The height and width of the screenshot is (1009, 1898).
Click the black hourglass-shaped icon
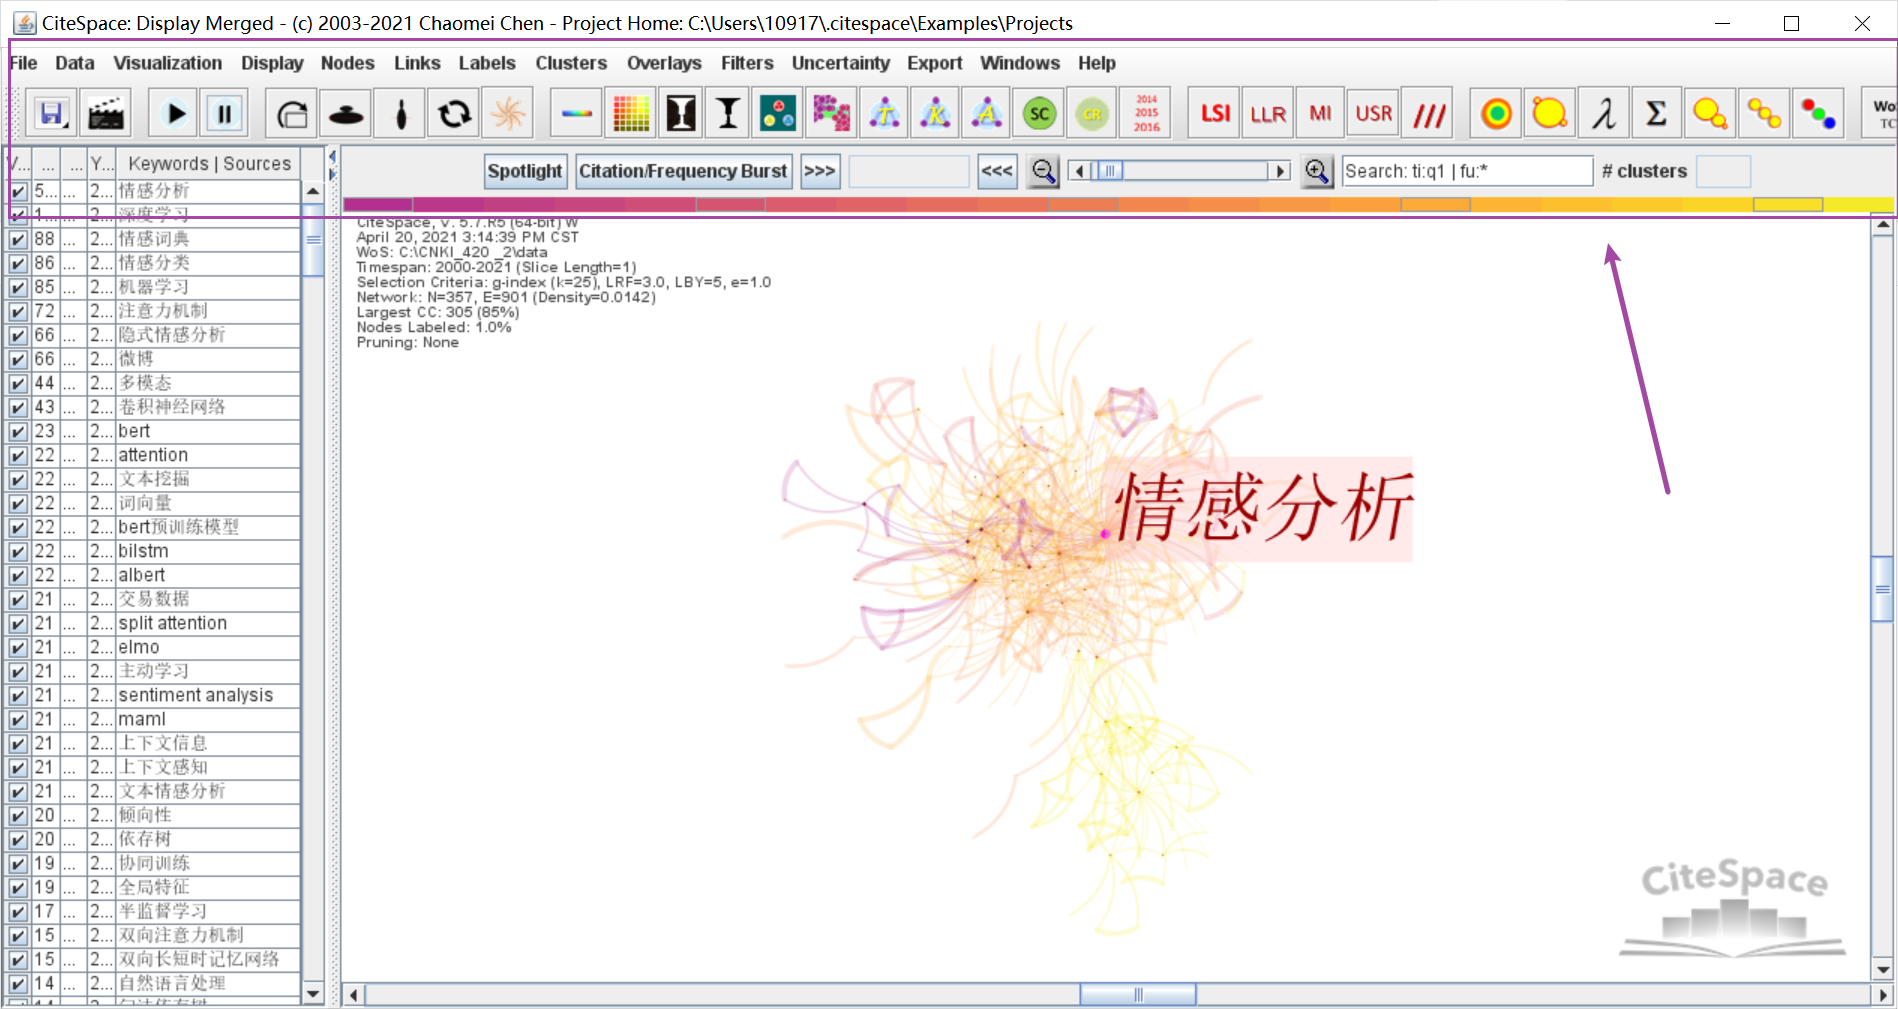pos(681,114)
